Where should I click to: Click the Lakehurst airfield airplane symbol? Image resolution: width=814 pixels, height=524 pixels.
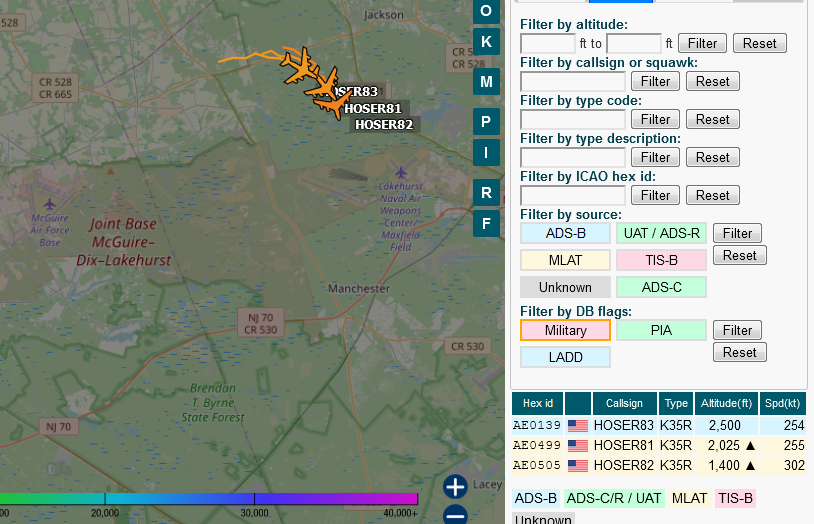click(x=401, y=171)
